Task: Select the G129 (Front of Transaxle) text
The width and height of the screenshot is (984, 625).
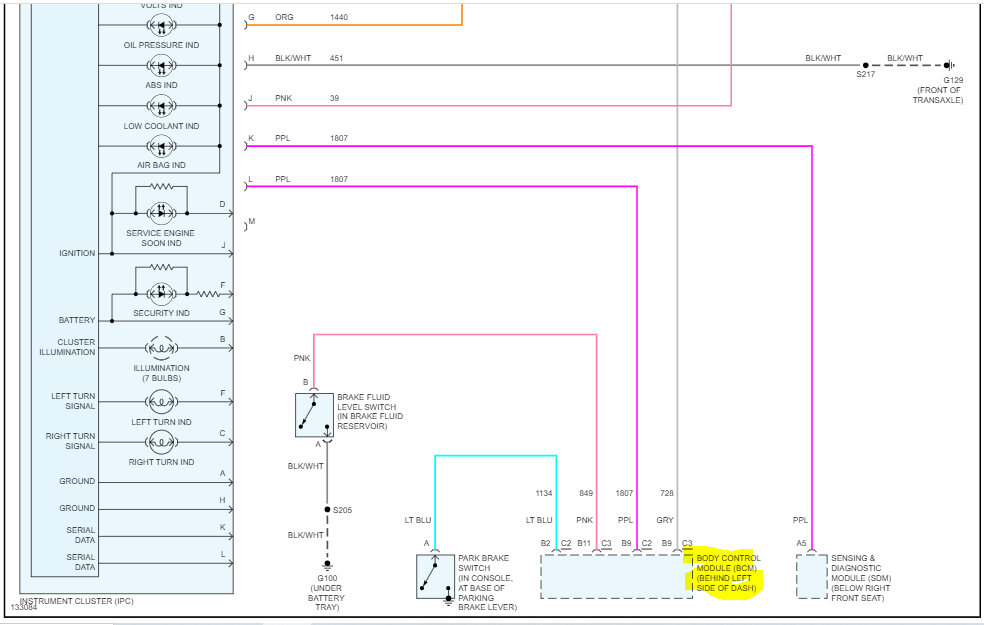Action: coord(938,90)
